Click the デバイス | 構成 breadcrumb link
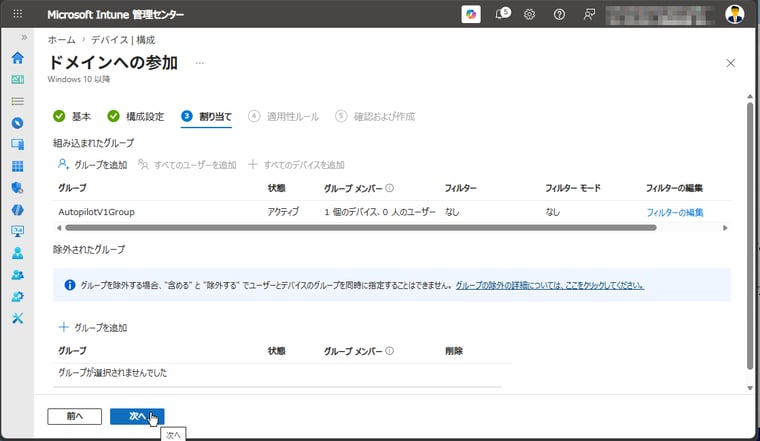 point(123,40)
